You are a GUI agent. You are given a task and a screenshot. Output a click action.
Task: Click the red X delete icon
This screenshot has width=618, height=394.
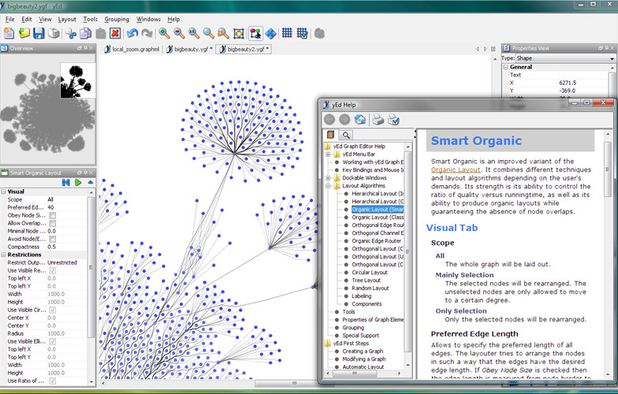click(115, 33)
